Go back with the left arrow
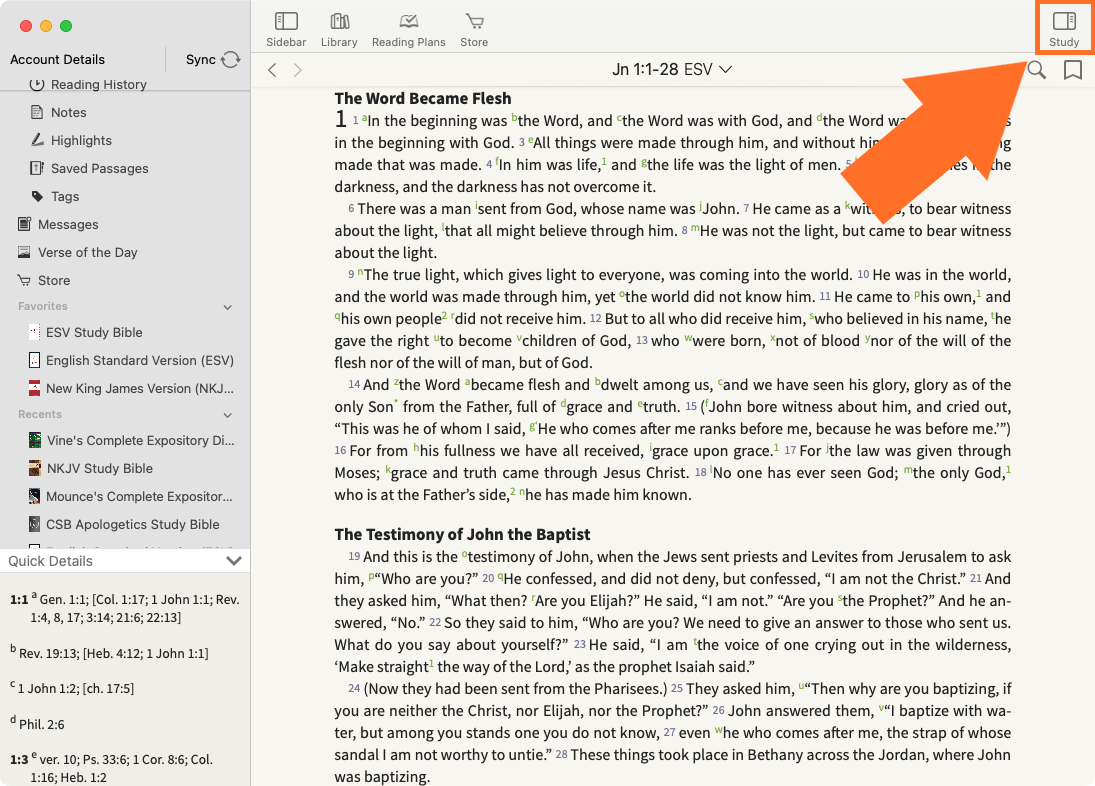The width and height of the screenshot is (1095, 786). [272, 70]
